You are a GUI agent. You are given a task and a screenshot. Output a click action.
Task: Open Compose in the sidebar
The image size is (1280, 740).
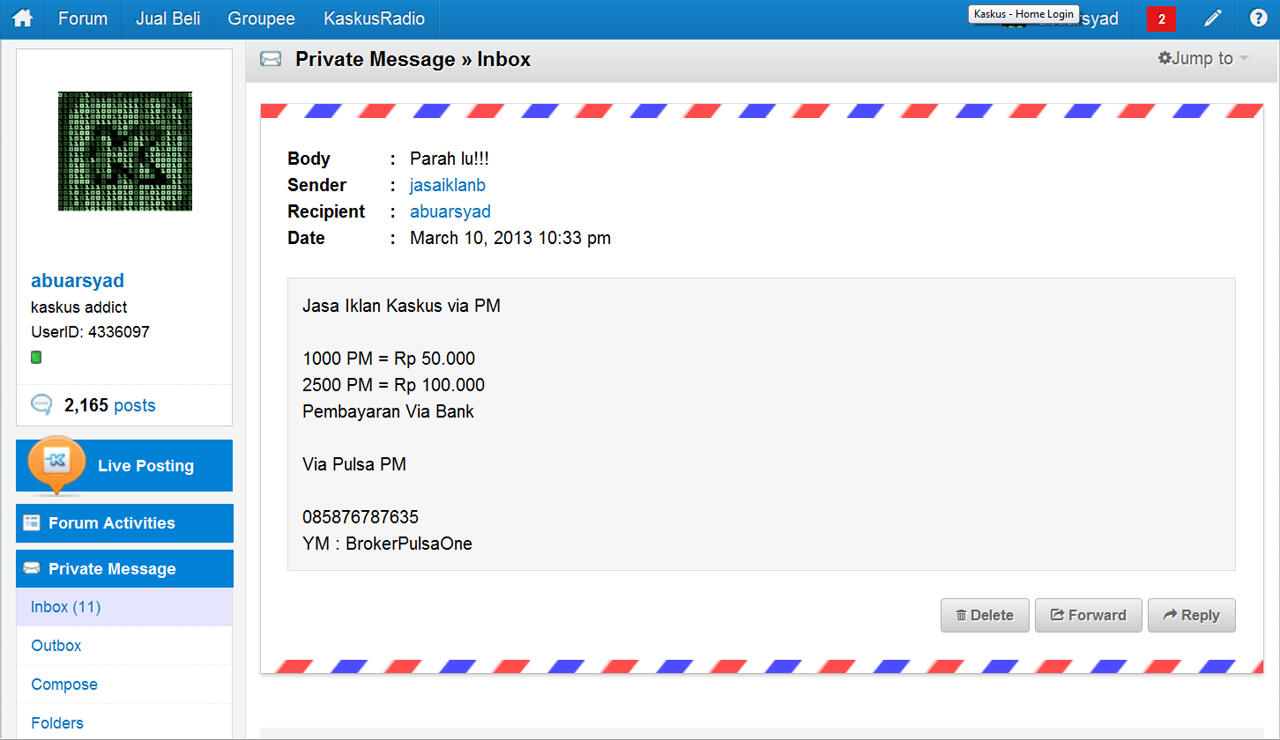64,685
